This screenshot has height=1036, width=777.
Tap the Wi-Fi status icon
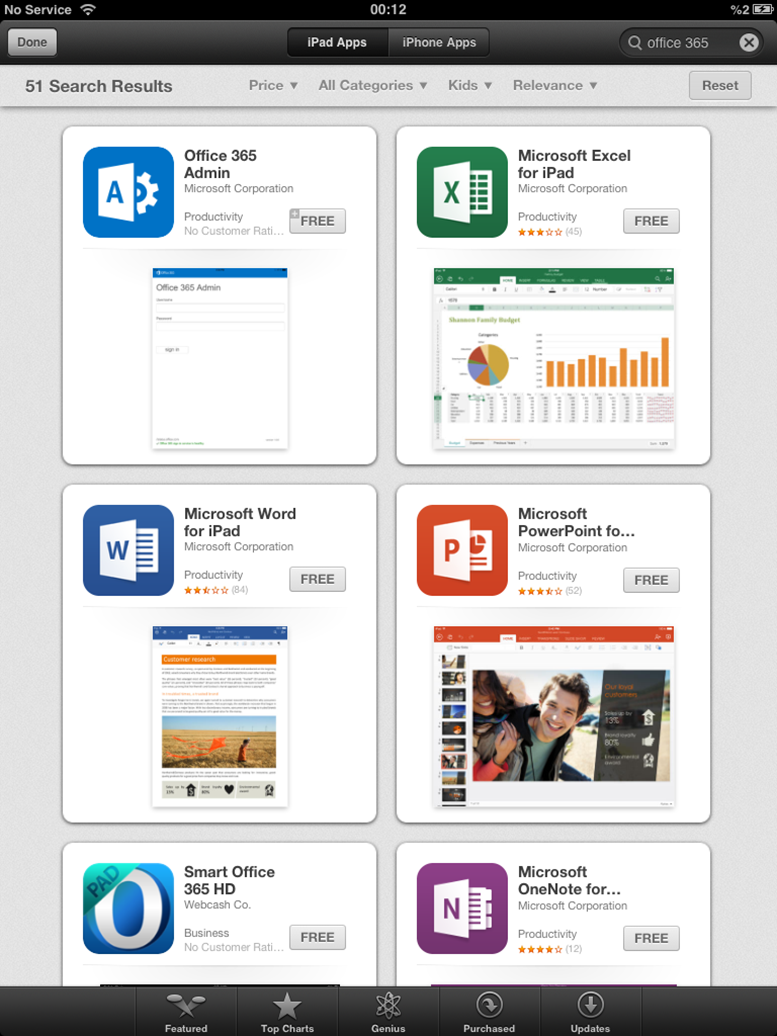87,9
